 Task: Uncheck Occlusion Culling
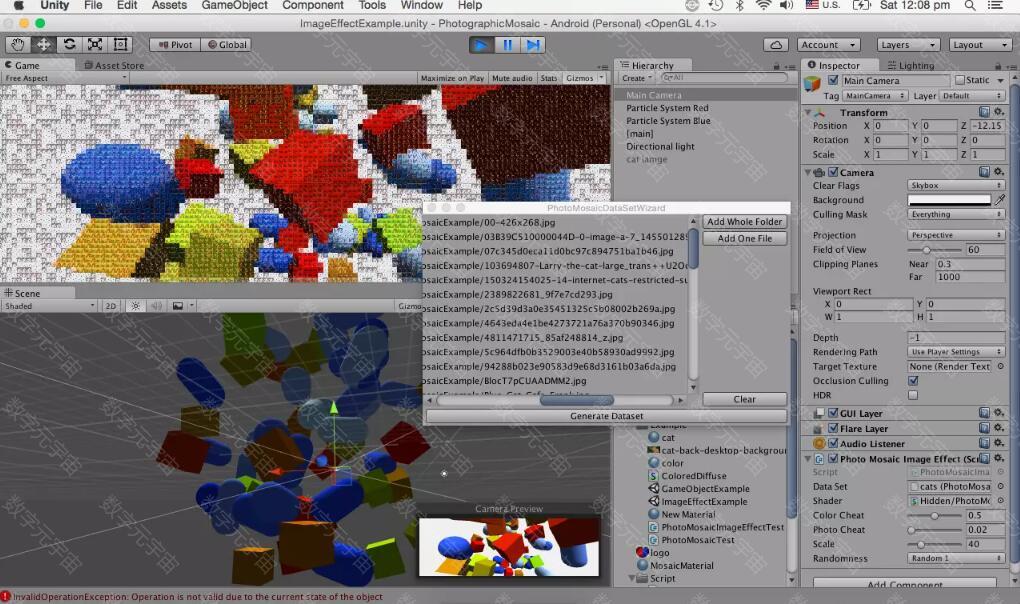coord(913,381)
